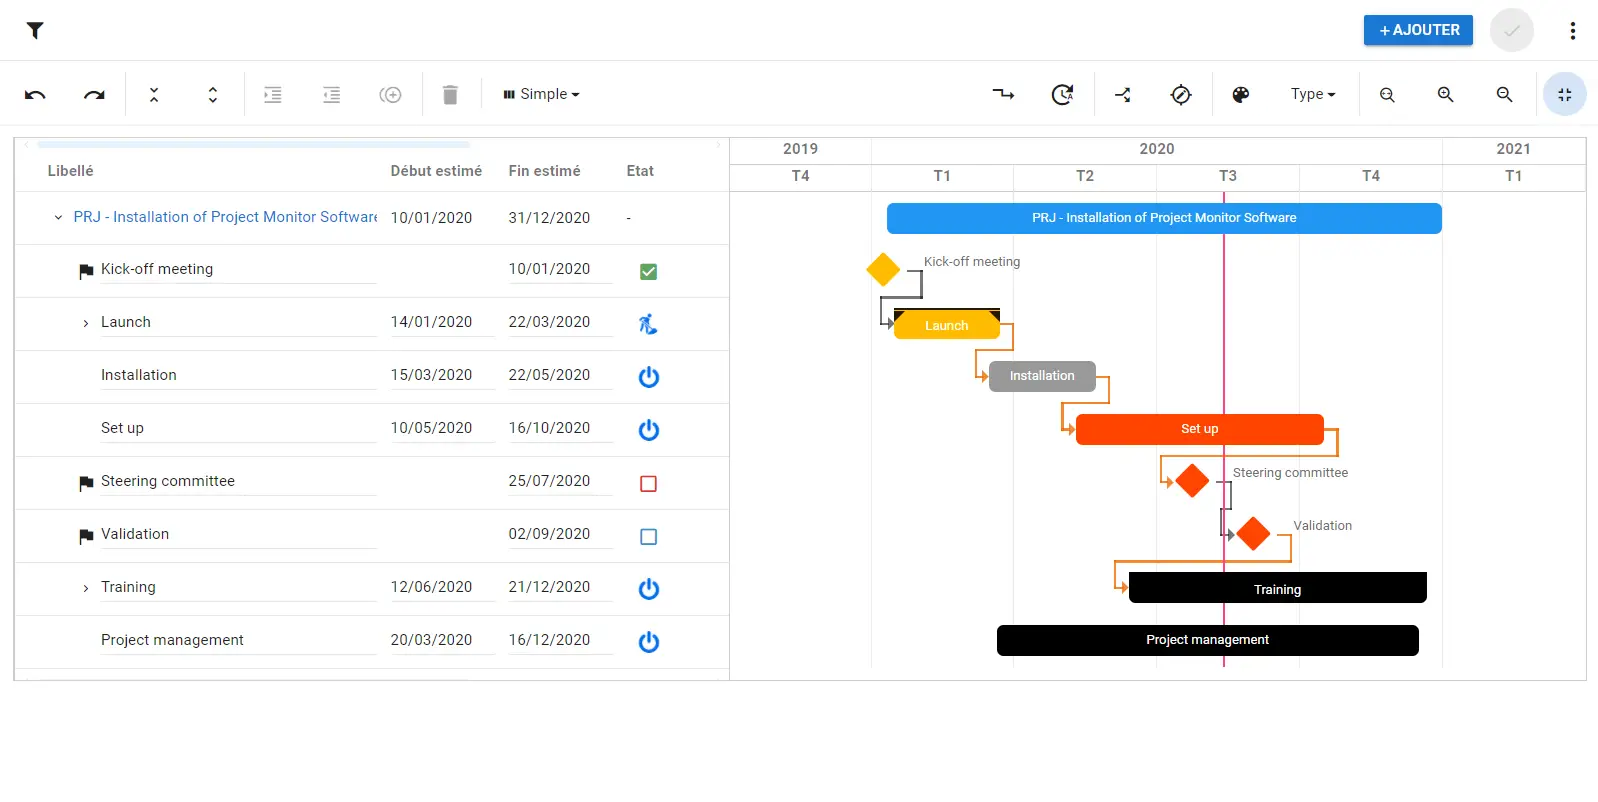Click PRJ end date 31/12/2020
This screenshot has width=1598, height=802.
(x=549, y=218)
